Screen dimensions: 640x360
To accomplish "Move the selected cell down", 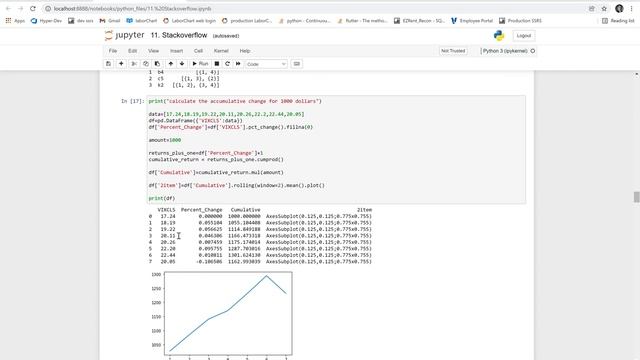I will point(182,64).
